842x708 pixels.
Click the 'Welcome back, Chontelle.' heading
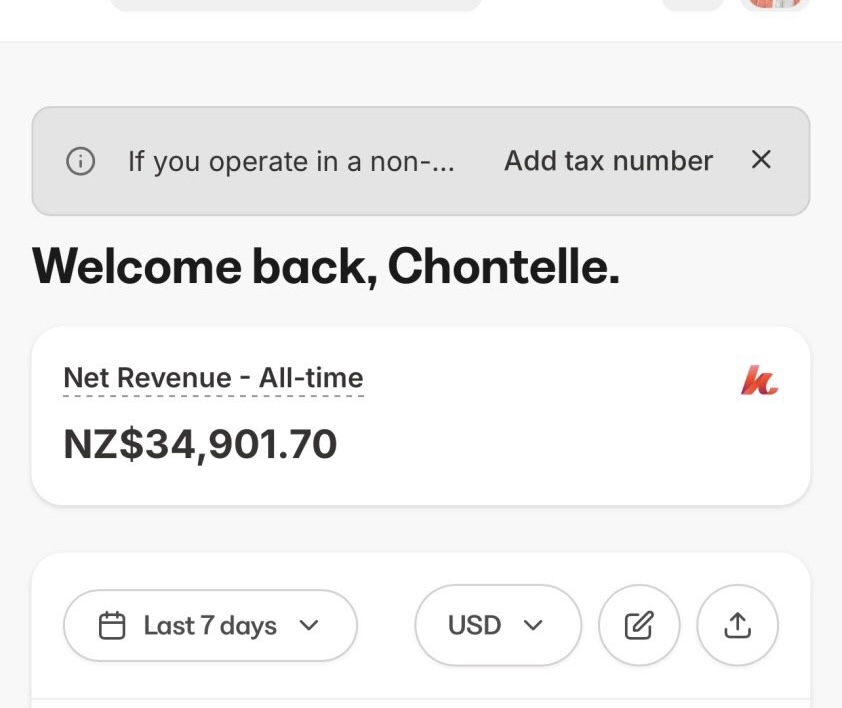(326, 266)
